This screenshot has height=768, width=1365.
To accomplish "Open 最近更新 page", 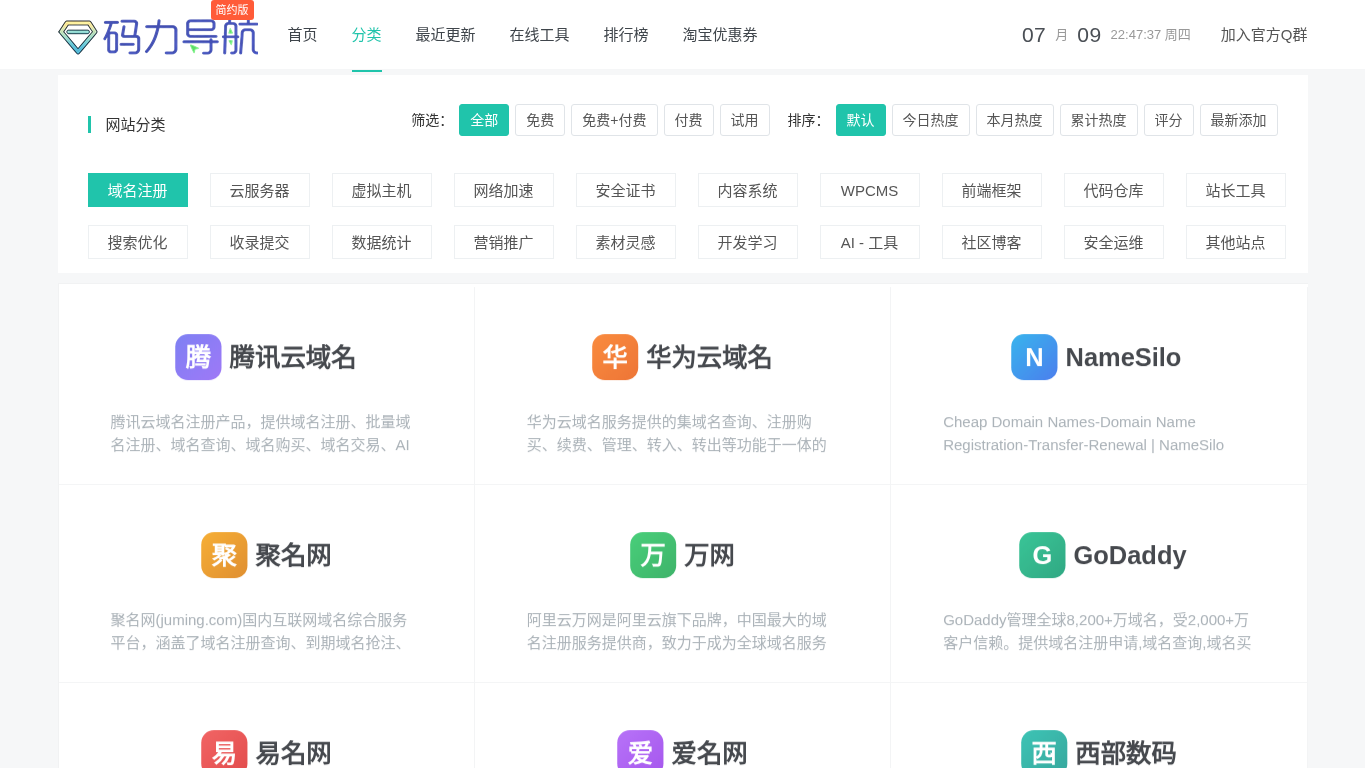I will click(x=446, y=35).
